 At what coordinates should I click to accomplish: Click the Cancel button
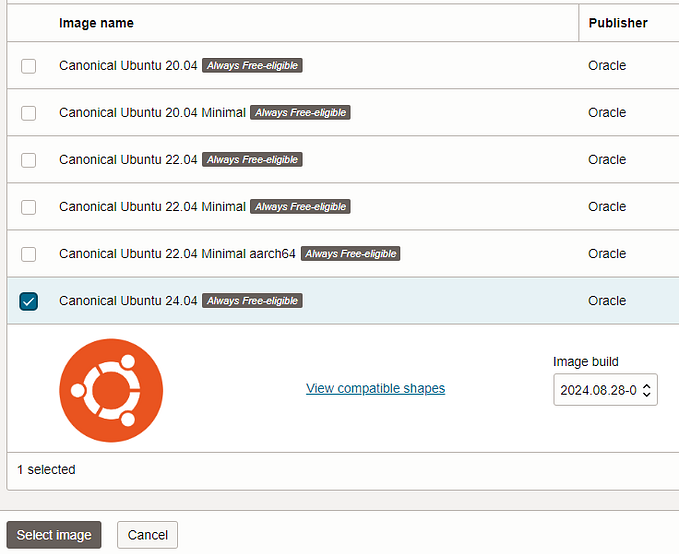pos(147,535)
